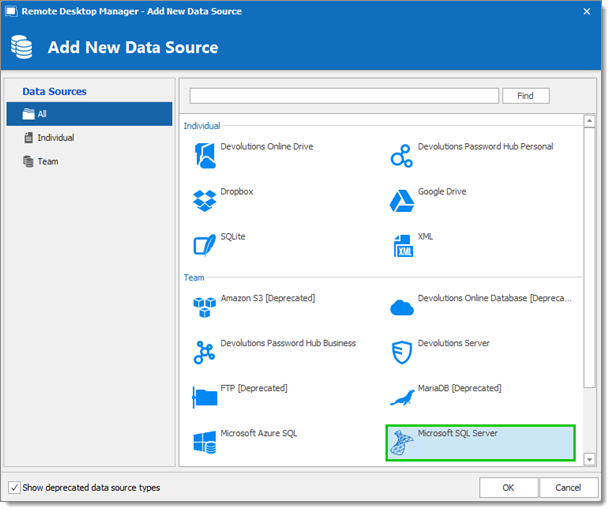Confirm with the OK button

pyautogui.click(x=509, y=487)
